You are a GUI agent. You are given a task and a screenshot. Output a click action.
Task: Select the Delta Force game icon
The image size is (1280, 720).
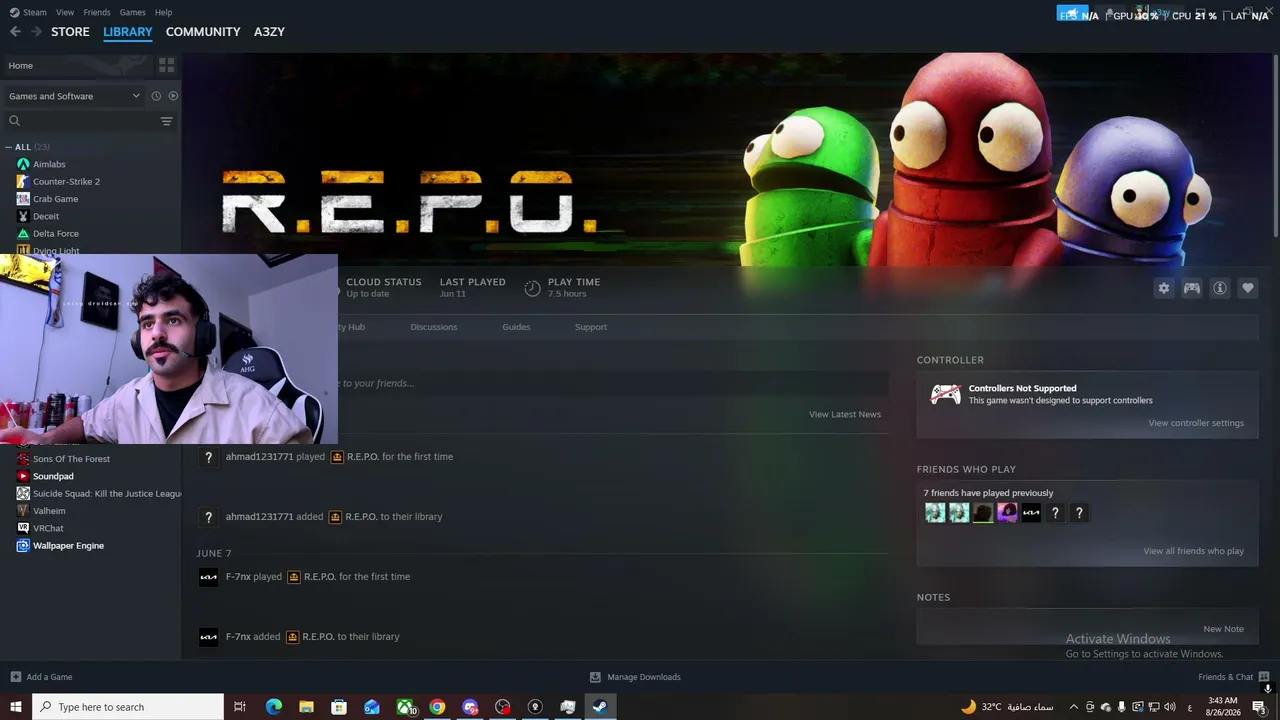tap(23, 233)
